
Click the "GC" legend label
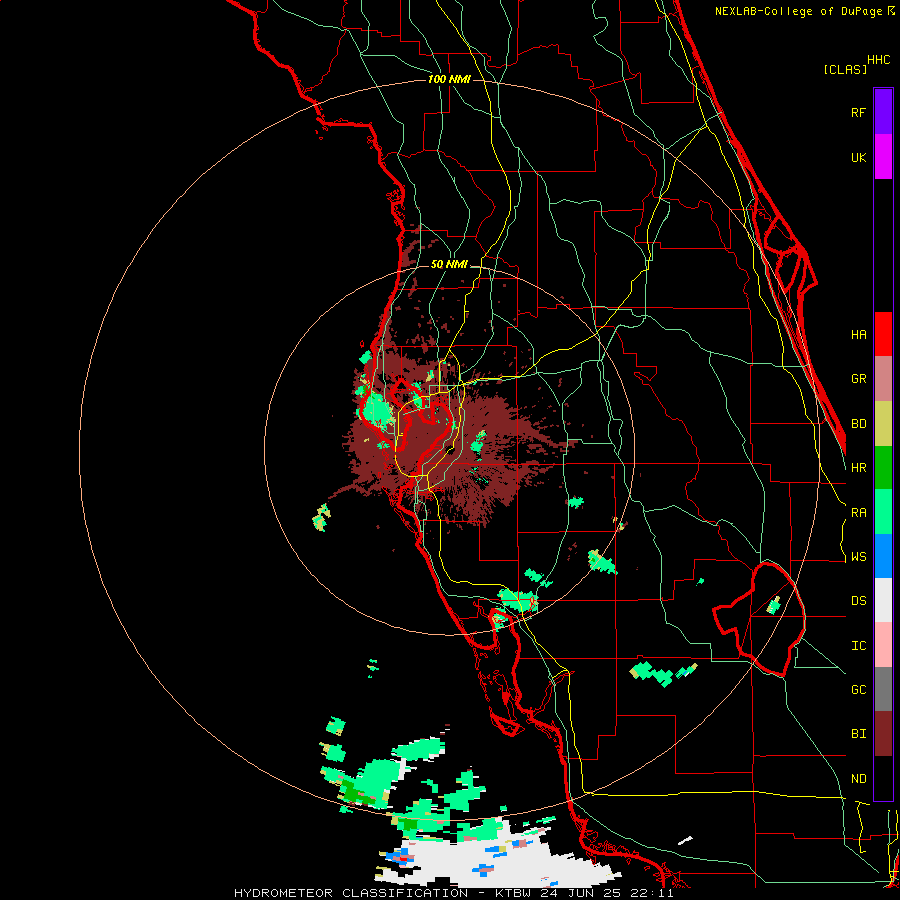(x=858, y=690)
